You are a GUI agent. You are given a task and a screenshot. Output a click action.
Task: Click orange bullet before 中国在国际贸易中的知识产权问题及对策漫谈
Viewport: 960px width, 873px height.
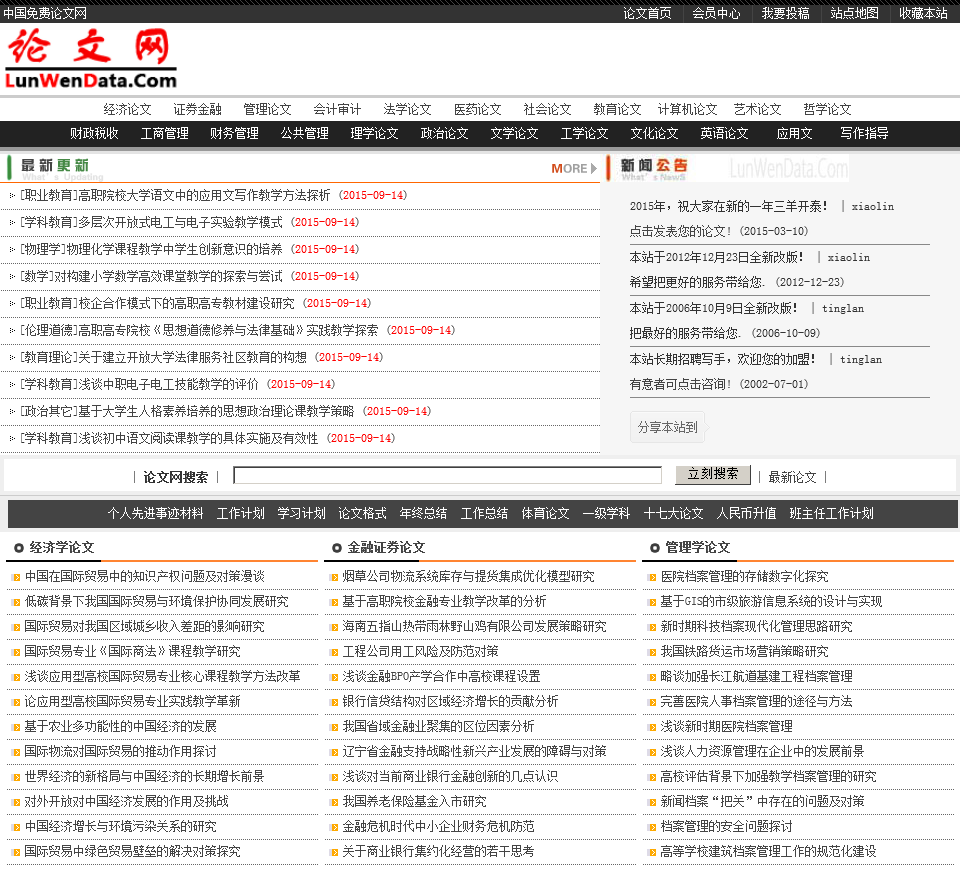[x=16, y=577]
